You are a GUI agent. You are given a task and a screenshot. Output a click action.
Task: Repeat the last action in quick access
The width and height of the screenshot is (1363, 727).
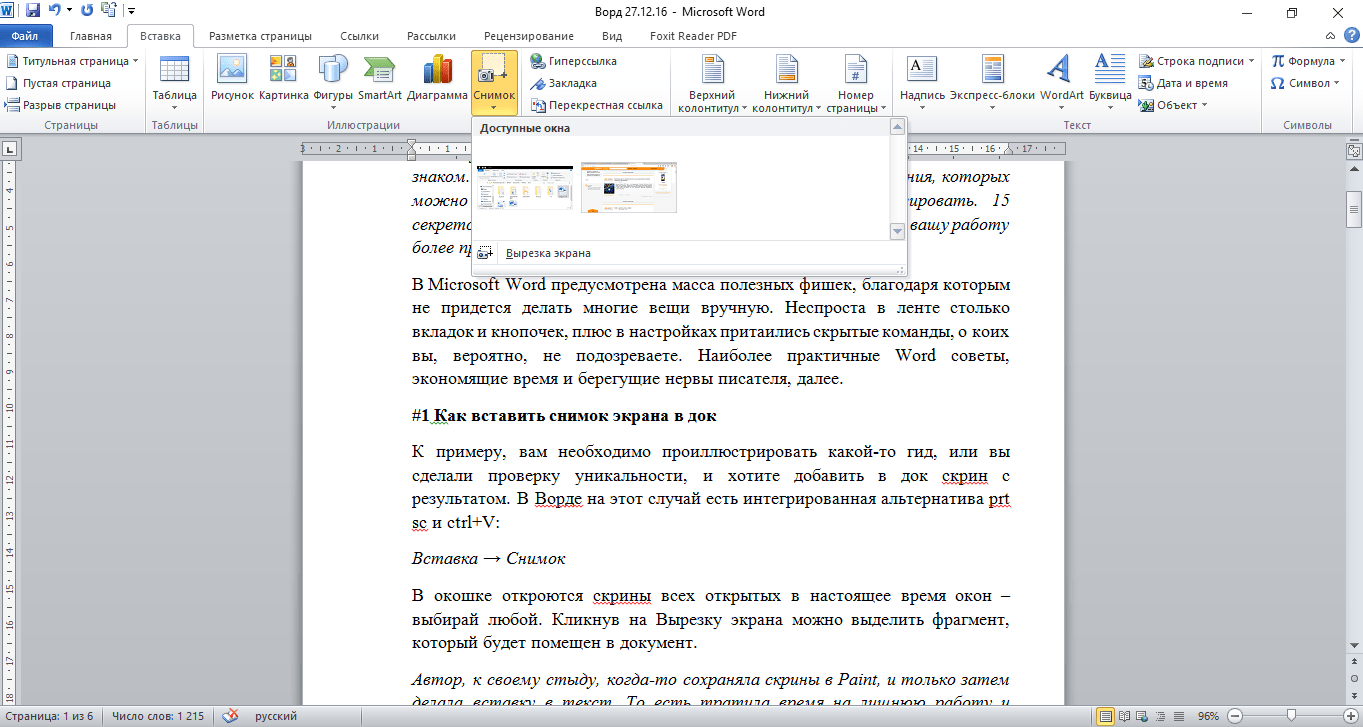[86, 12]
